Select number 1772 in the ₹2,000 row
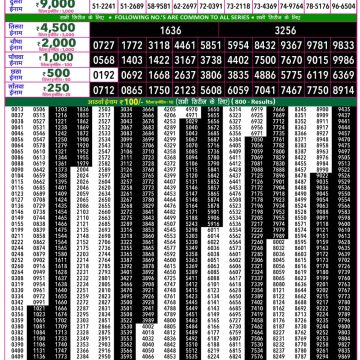This screenshot has width=360, height=360. click(x=132, y=45)
